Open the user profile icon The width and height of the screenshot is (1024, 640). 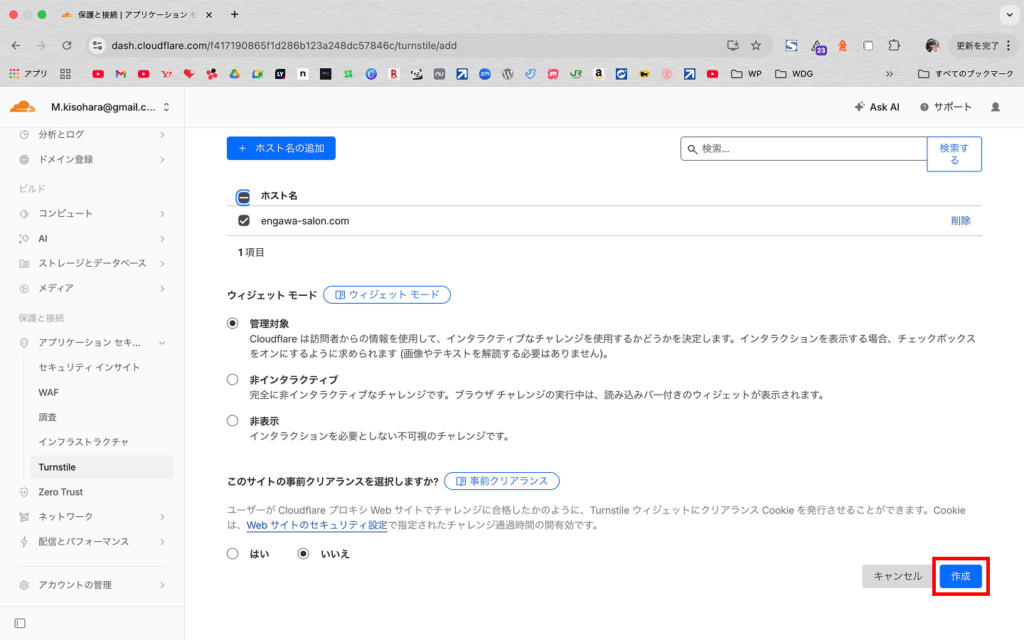[x=994, y=107]
